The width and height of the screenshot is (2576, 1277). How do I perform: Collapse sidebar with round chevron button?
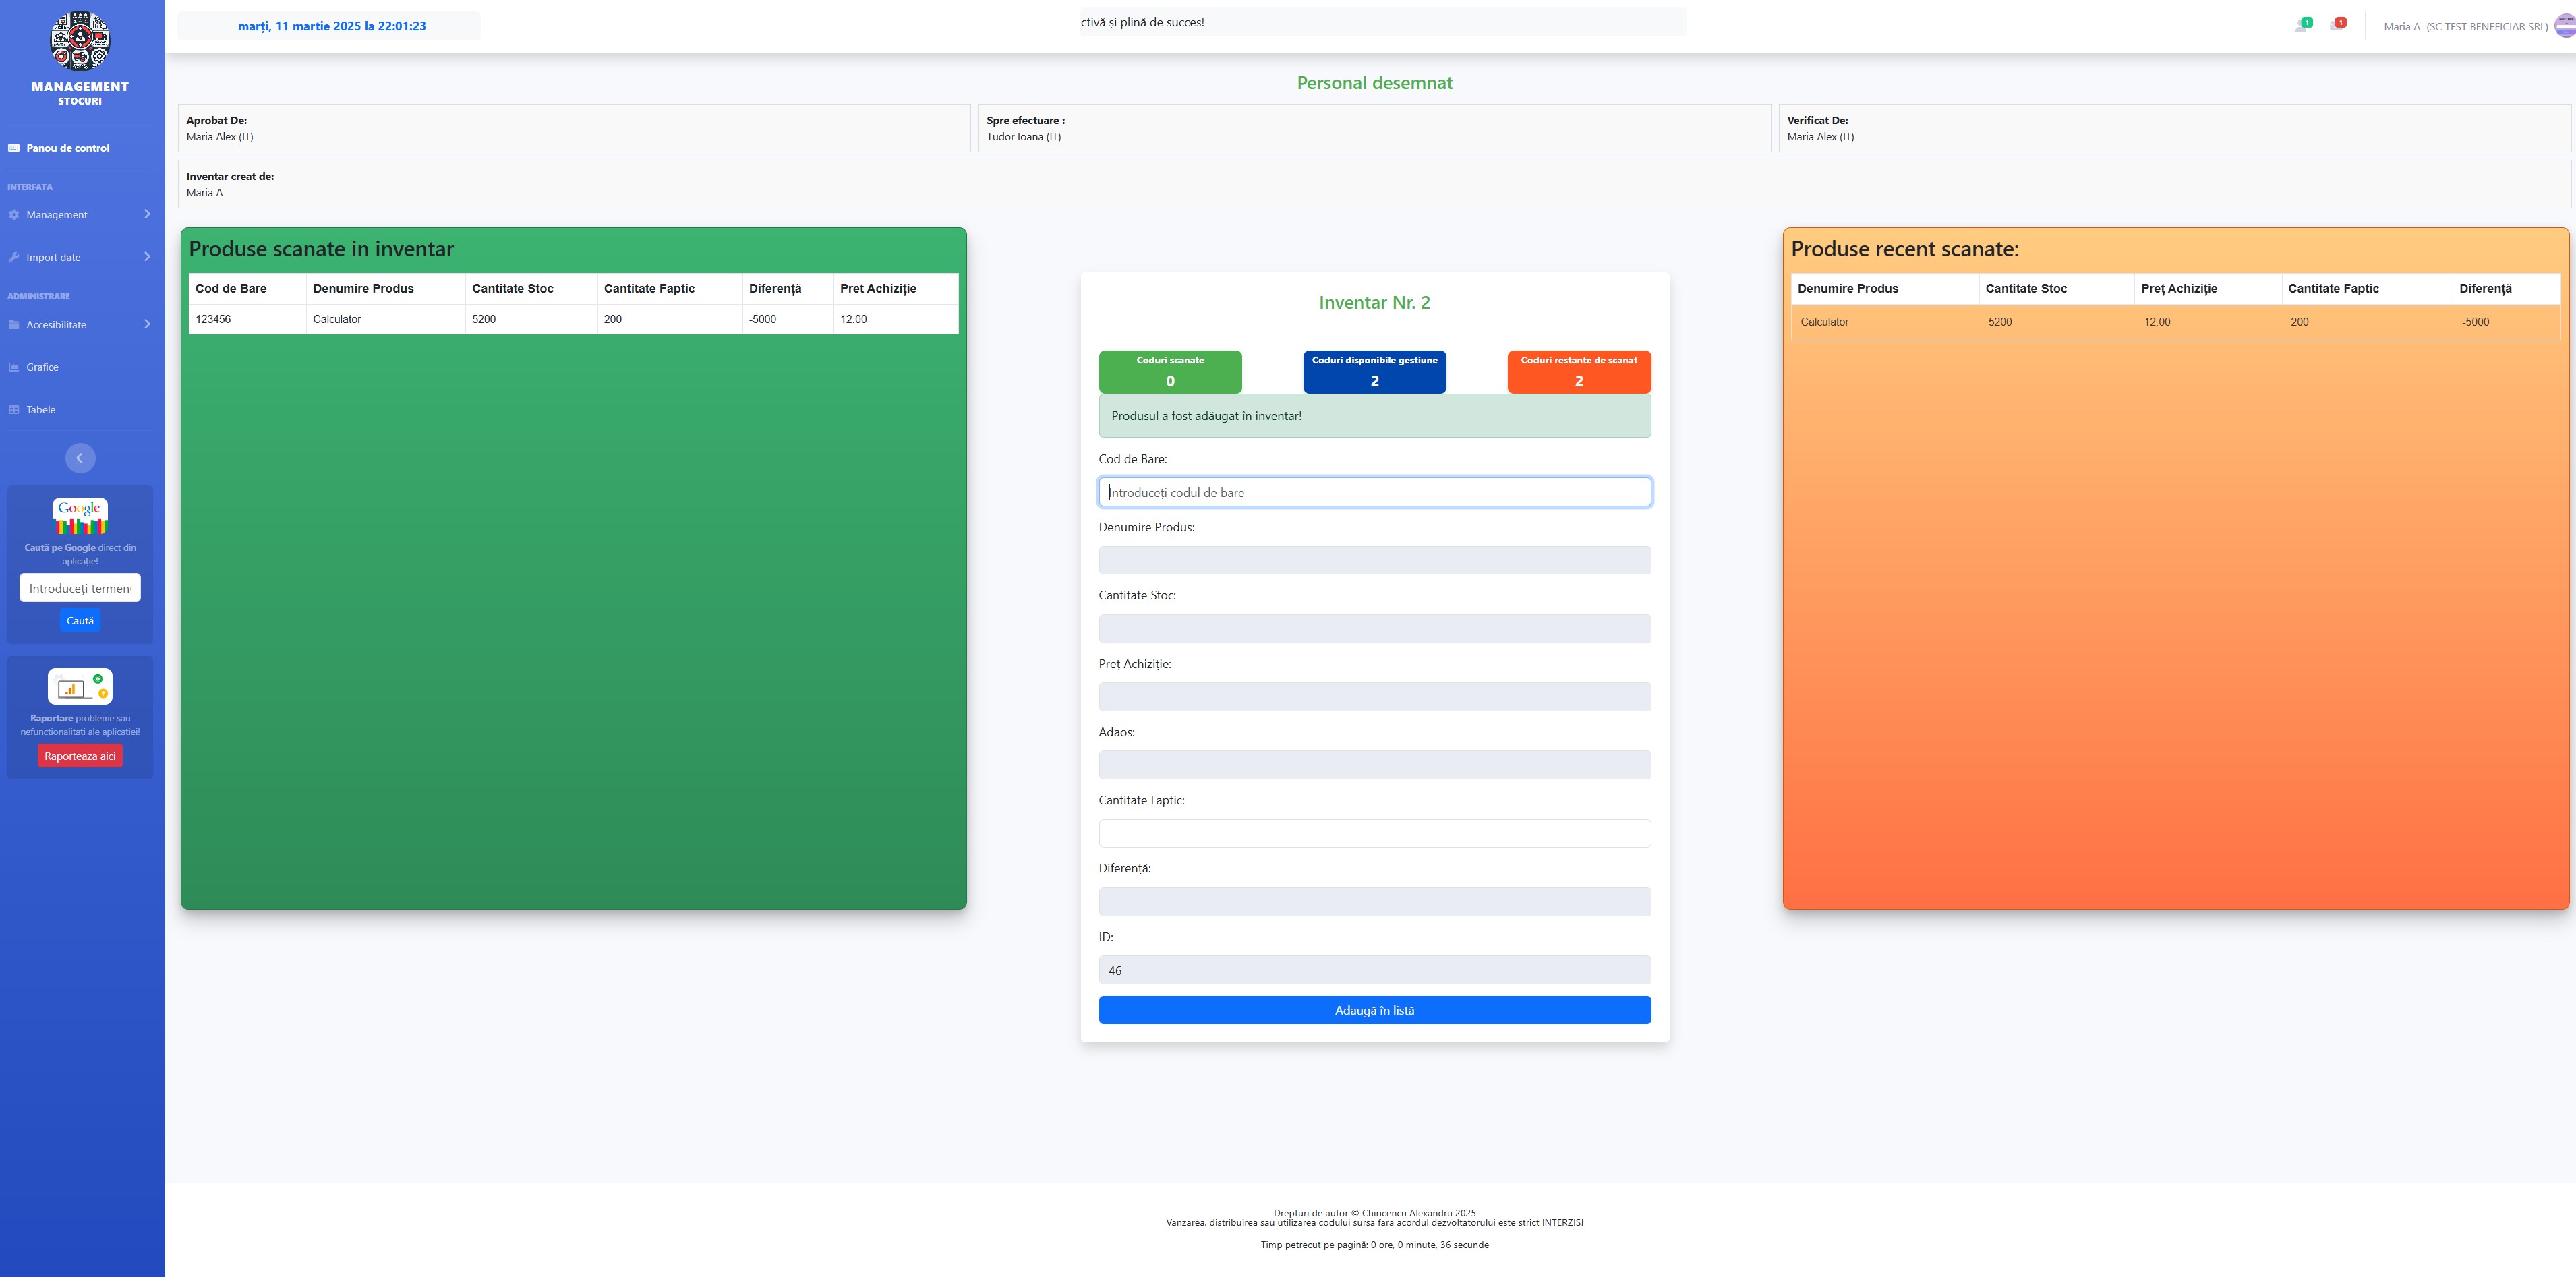click(x=80, y=458)
